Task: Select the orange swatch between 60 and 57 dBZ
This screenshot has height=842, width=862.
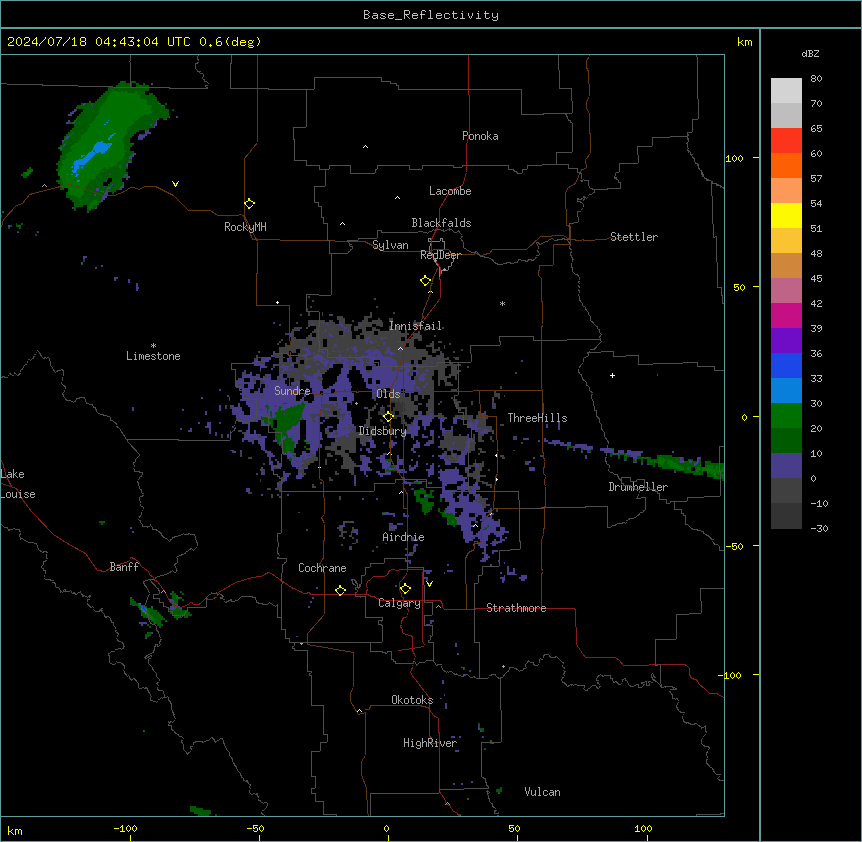Action: tap(786, 165)
